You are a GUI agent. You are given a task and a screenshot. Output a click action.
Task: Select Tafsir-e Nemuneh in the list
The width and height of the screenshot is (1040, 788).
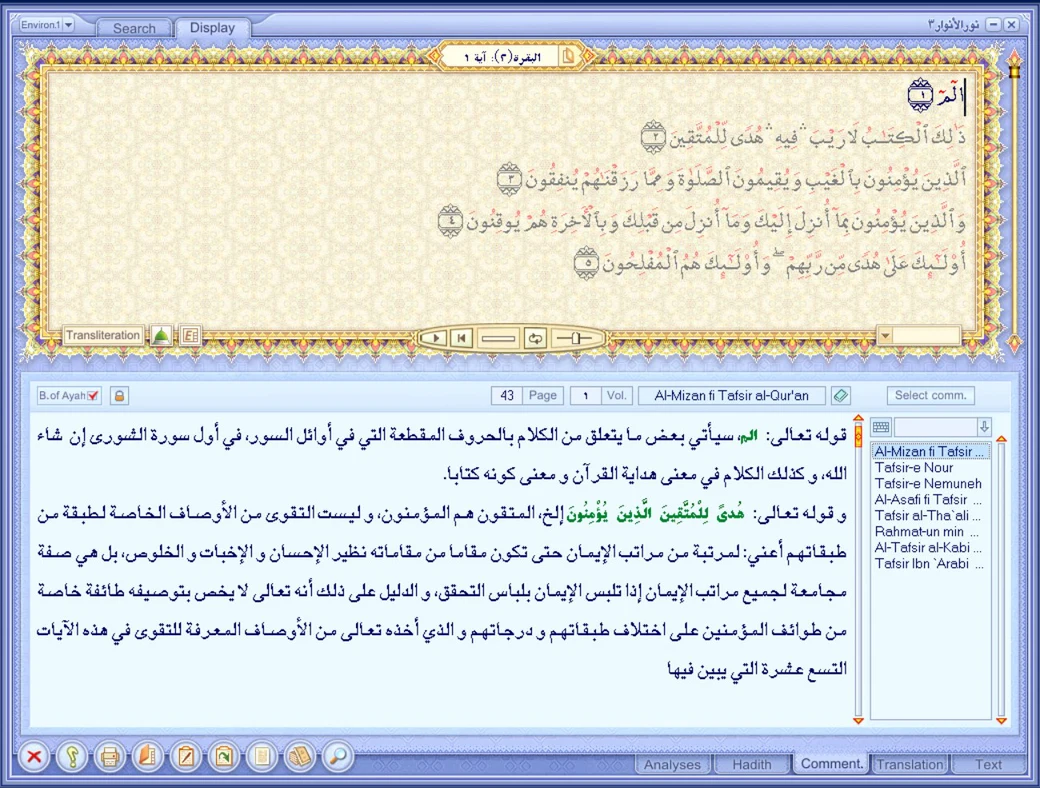pyautogui.click(x=931, y=484)
